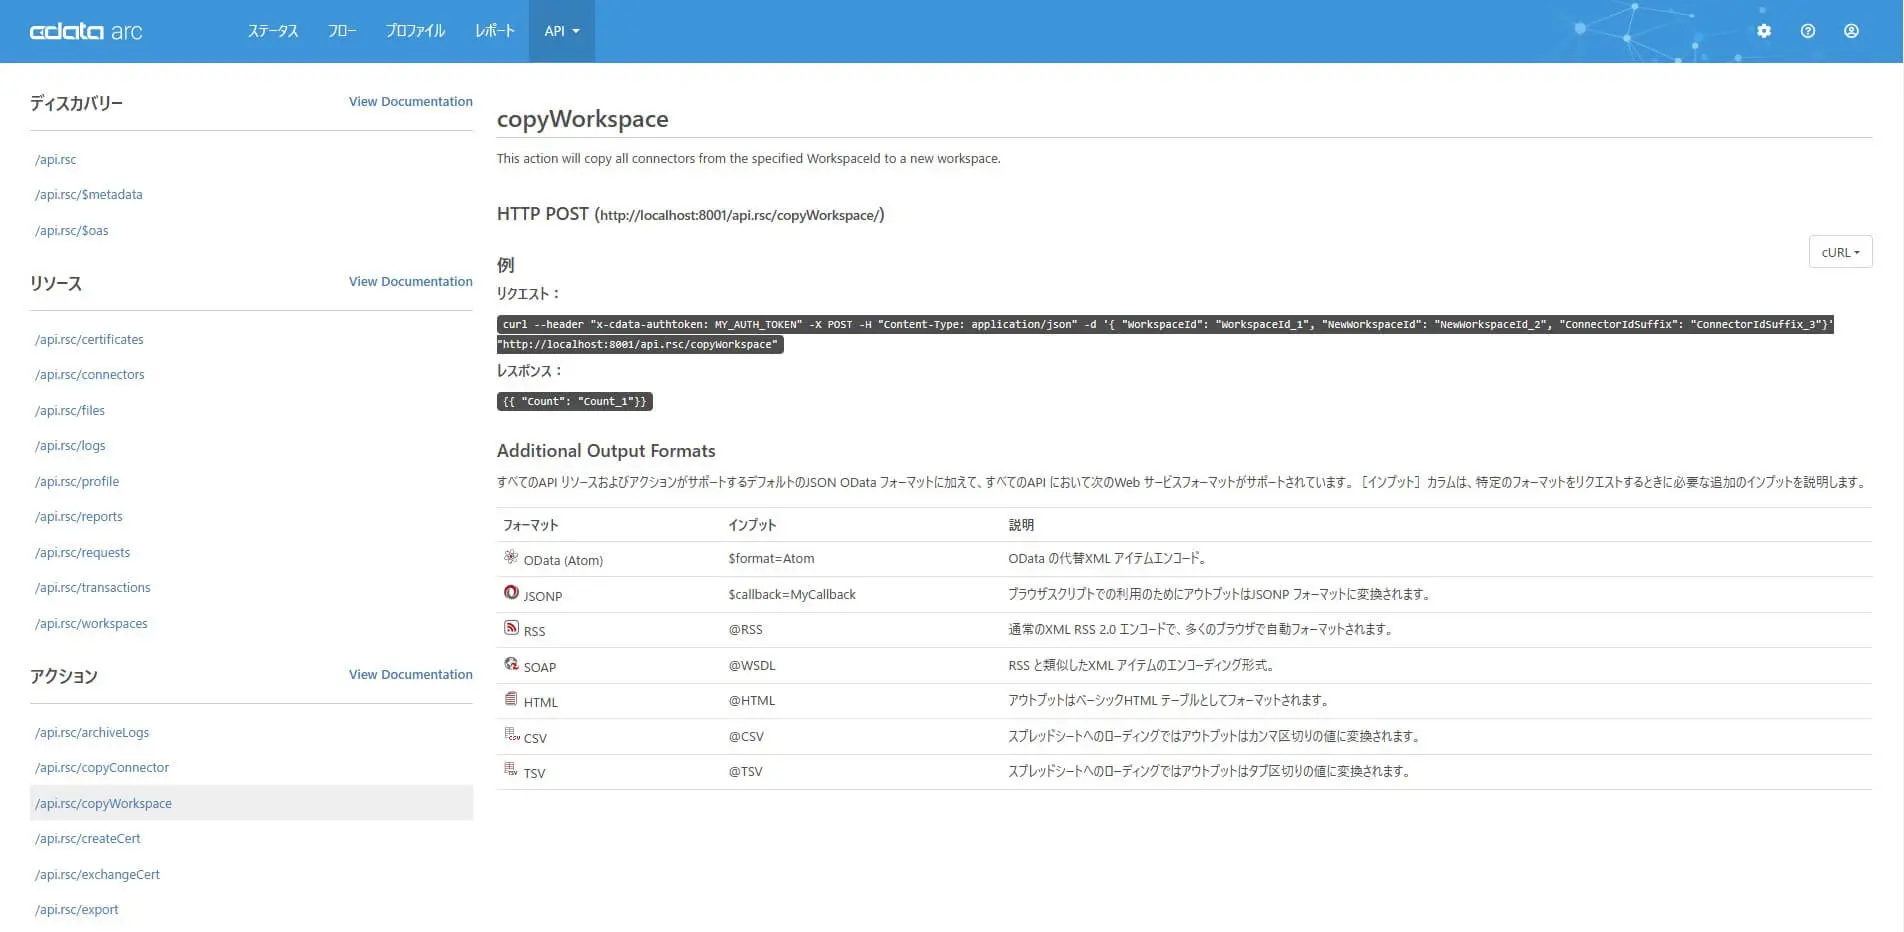
Task: Open the /api.rsc/export action
Action: click(77, 910)
